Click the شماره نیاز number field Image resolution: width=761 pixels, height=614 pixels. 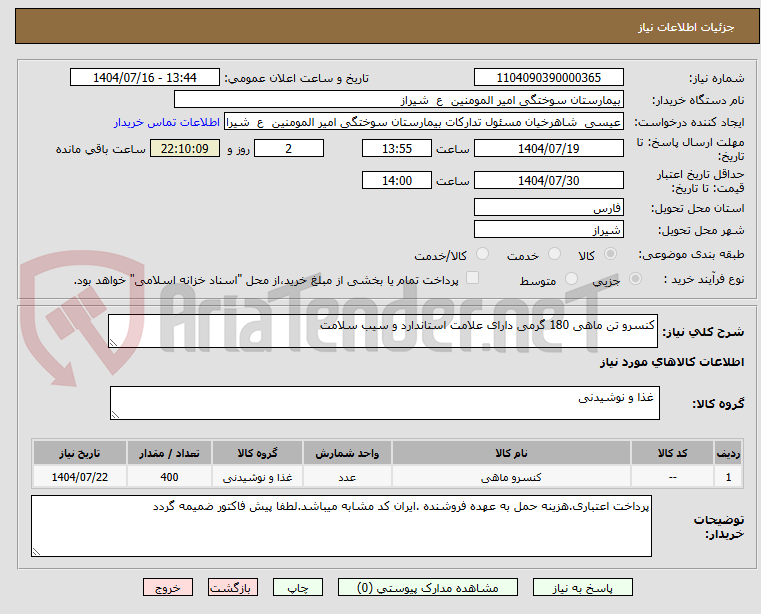[x=548, y=78]
